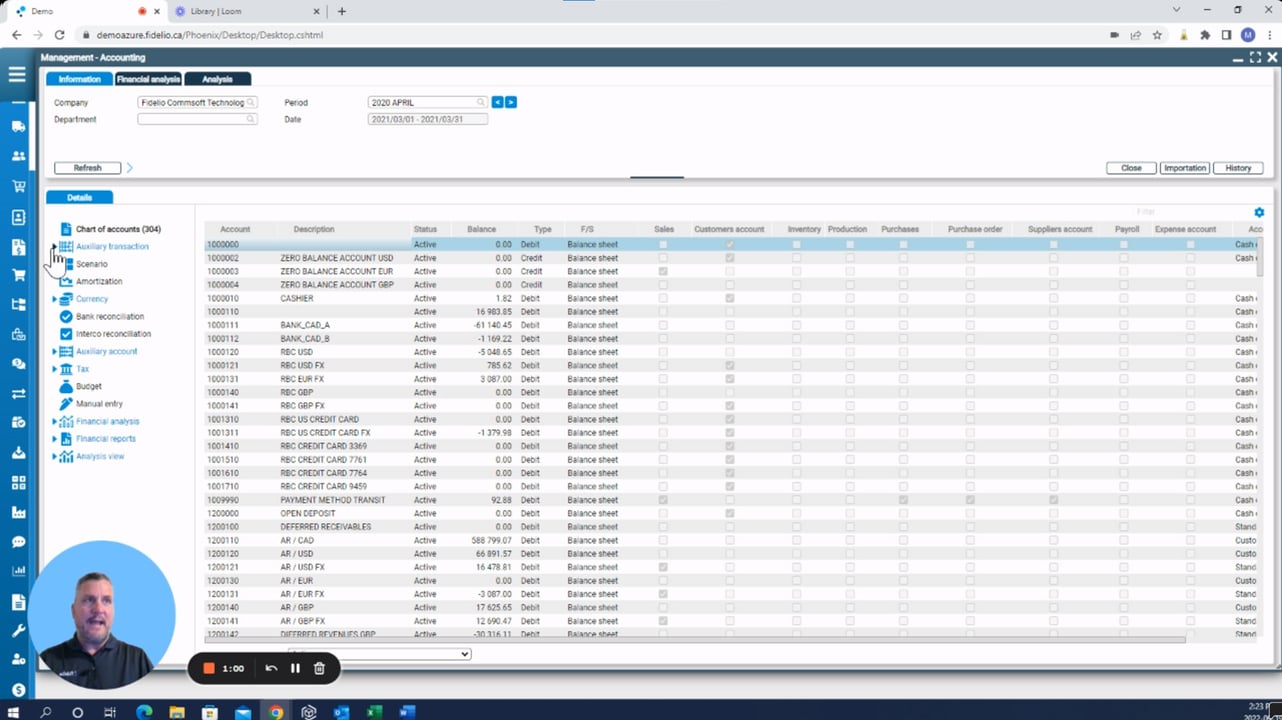Switch to the Library | Loom browser tab
1282x720 pixels.
click(x=246, y=11)
